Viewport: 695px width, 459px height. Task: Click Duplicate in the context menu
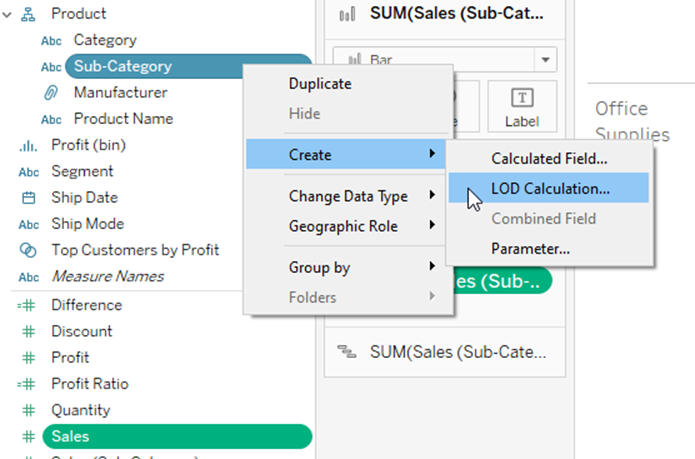320,84
